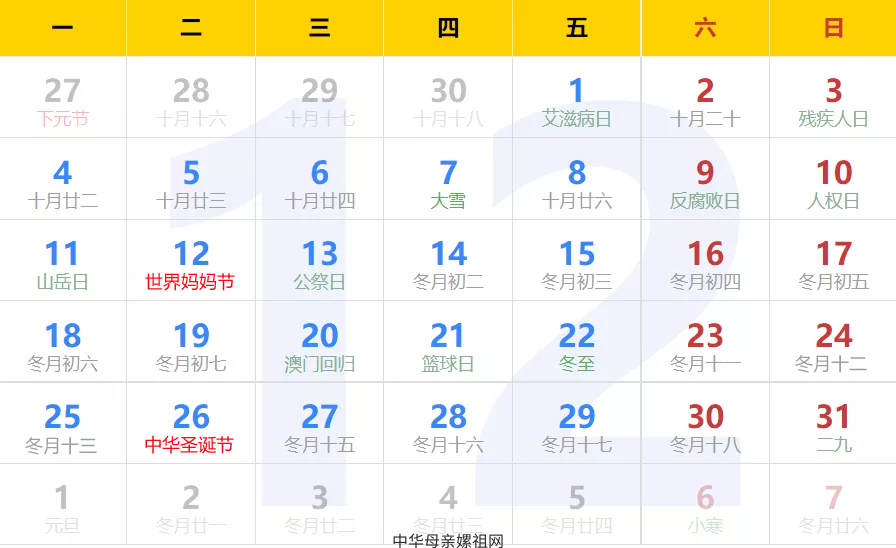Viewport: 896px width, 548px height.
Task: Open date 20 澳门回归
Action: 319,342
